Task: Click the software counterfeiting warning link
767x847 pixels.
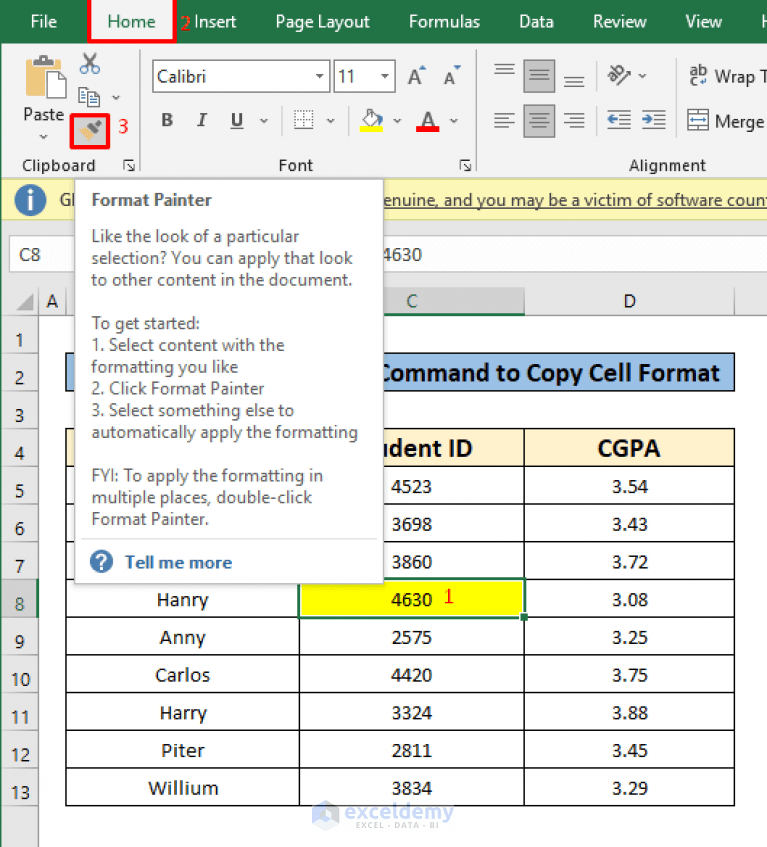Action: 575,200
